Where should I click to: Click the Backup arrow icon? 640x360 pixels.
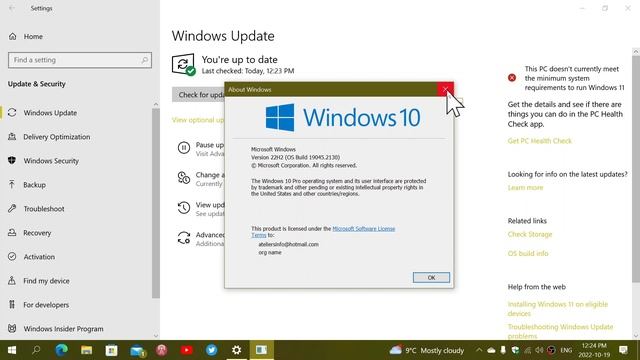(12, 184)
